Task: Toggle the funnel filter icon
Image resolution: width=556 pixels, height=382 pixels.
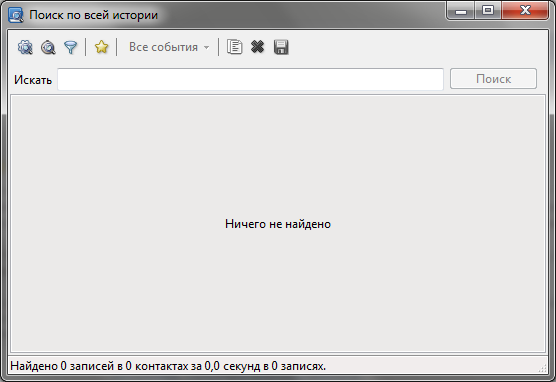Action: click(x=71, y=47)
